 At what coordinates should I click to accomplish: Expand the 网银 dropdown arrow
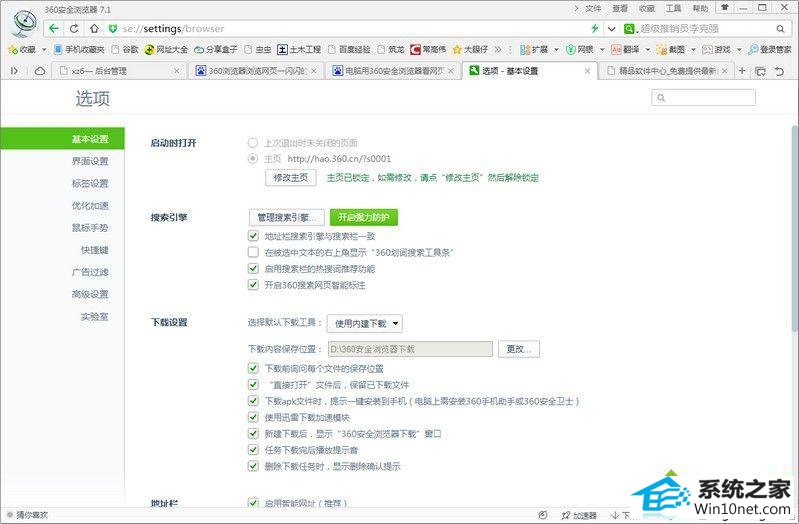click(602, 49)
